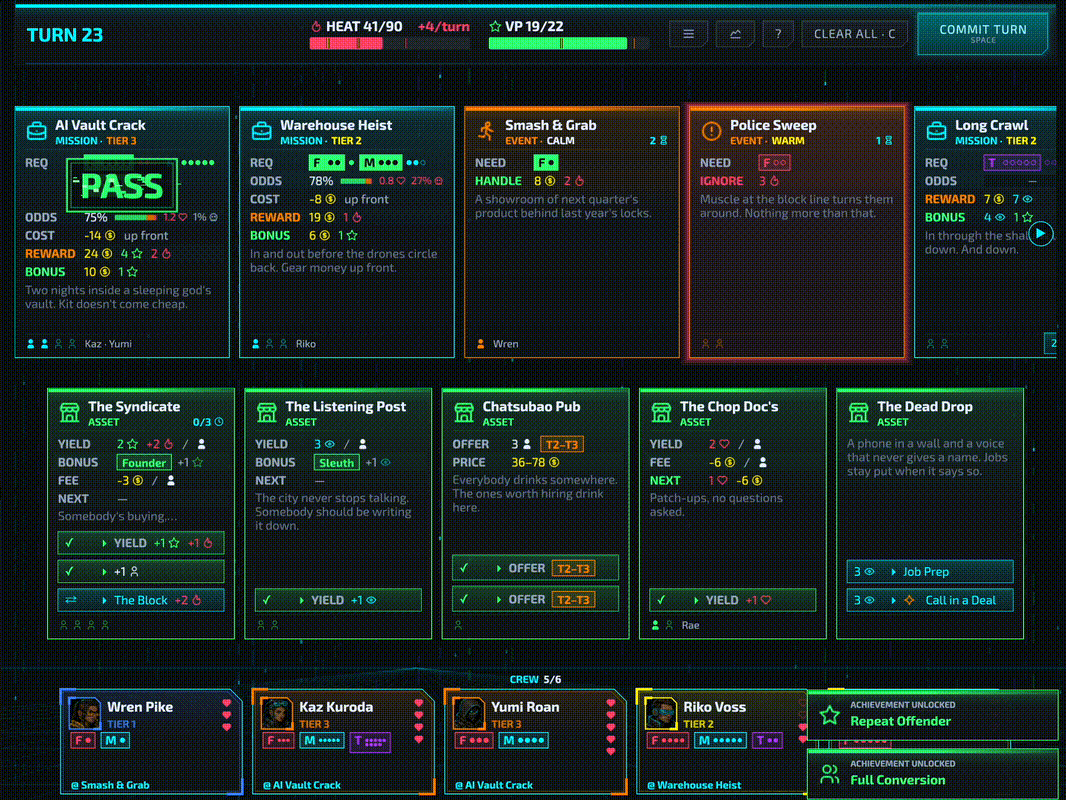Click the Chatsubao Pub storefront icon
The image size is (1066, 800).
point(464,413)
